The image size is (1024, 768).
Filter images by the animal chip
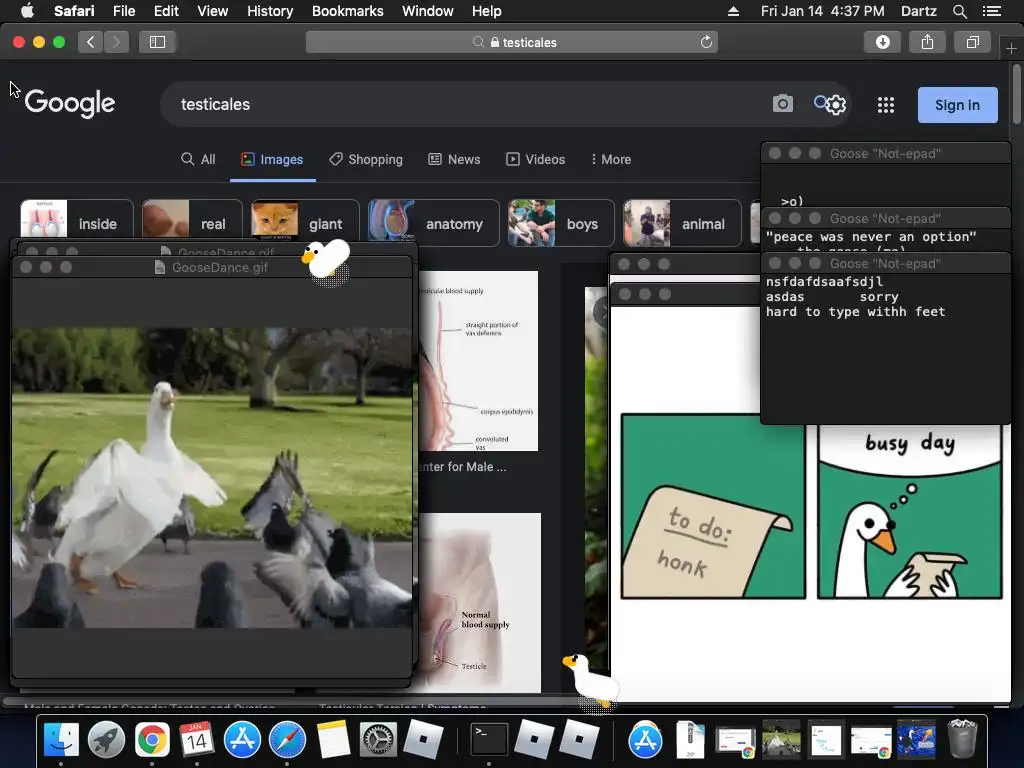pyautogui.click(x=682, y=223)
